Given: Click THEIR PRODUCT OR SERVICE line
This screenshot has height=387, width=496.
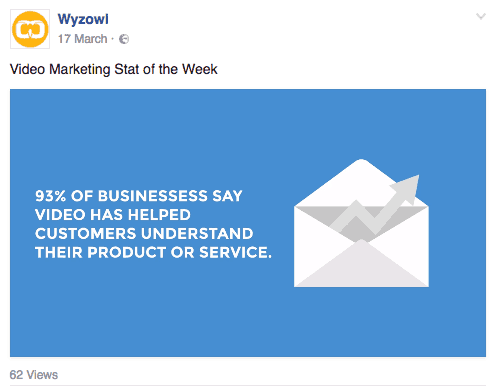Looking at the screenshot, I should 153,252.
